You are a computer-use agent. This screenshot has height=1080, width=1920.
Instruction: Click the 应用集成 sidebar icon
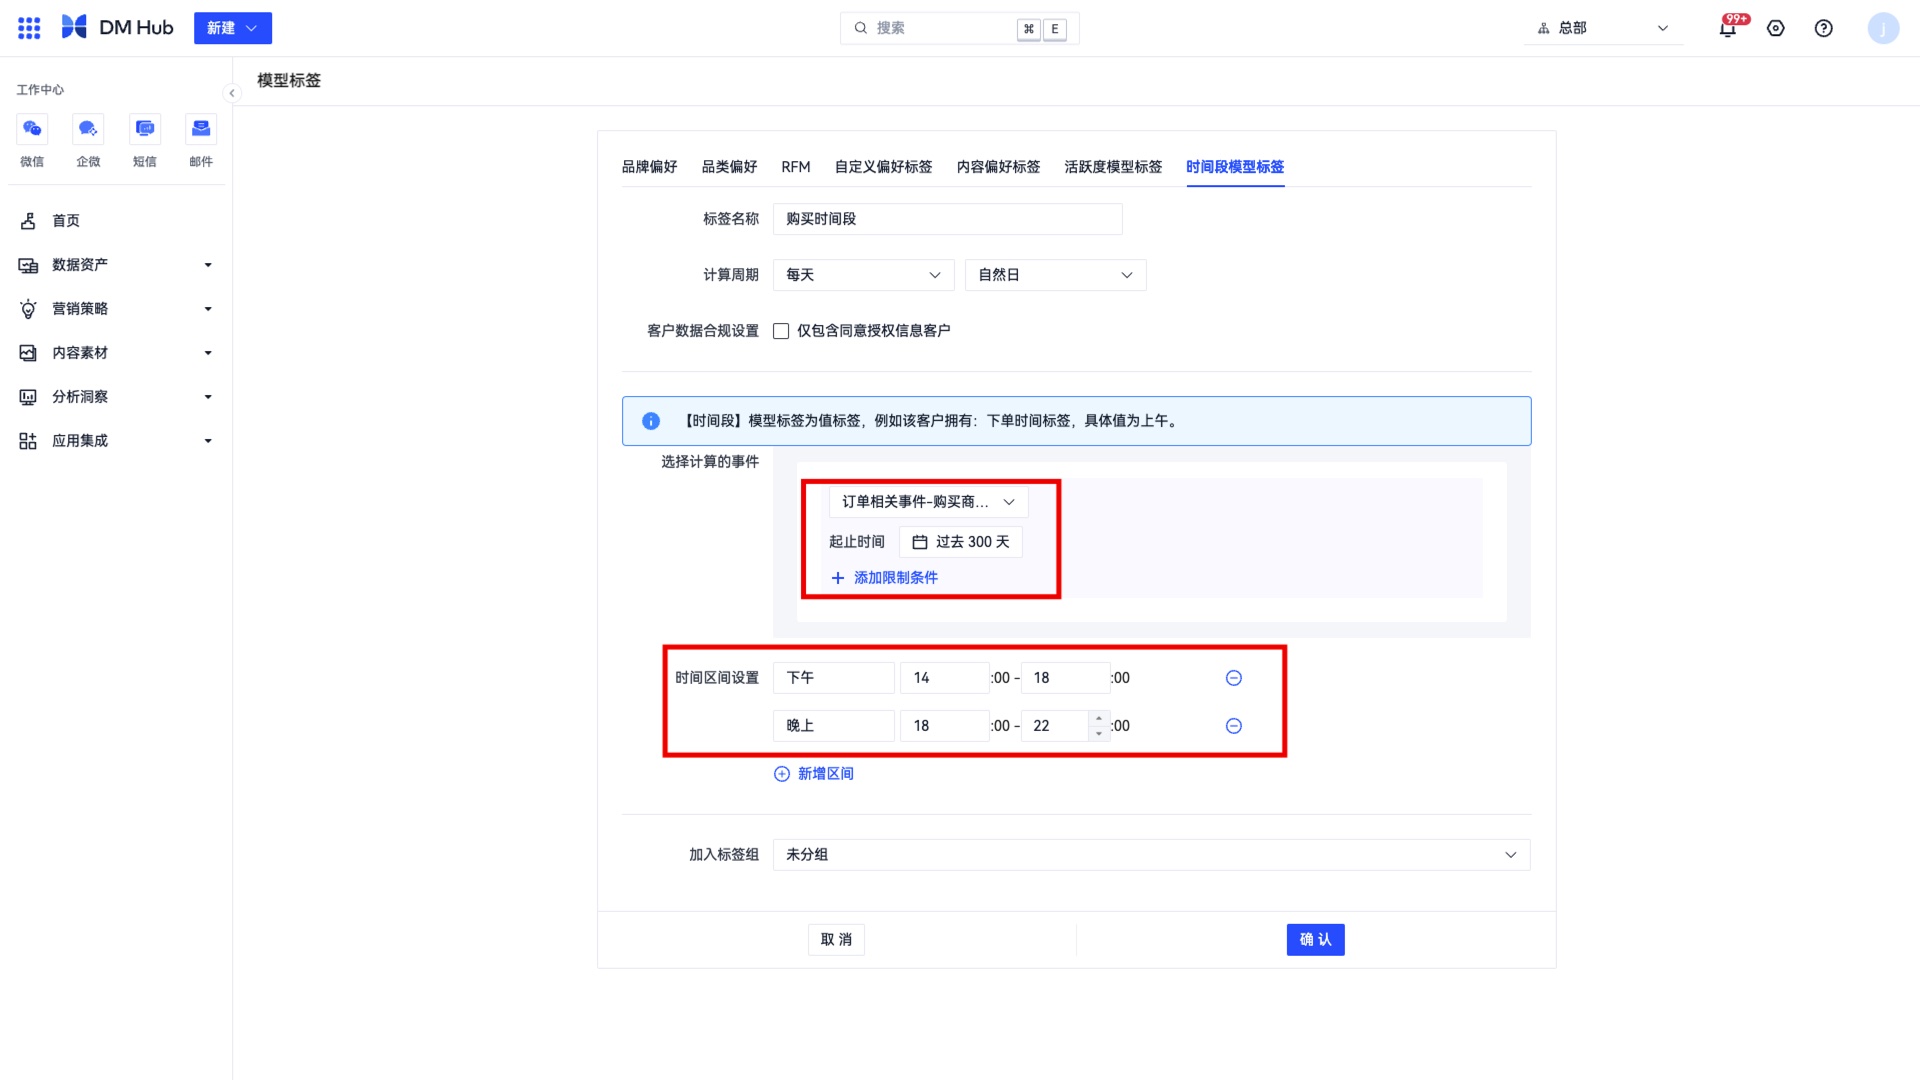click(28, 441)
